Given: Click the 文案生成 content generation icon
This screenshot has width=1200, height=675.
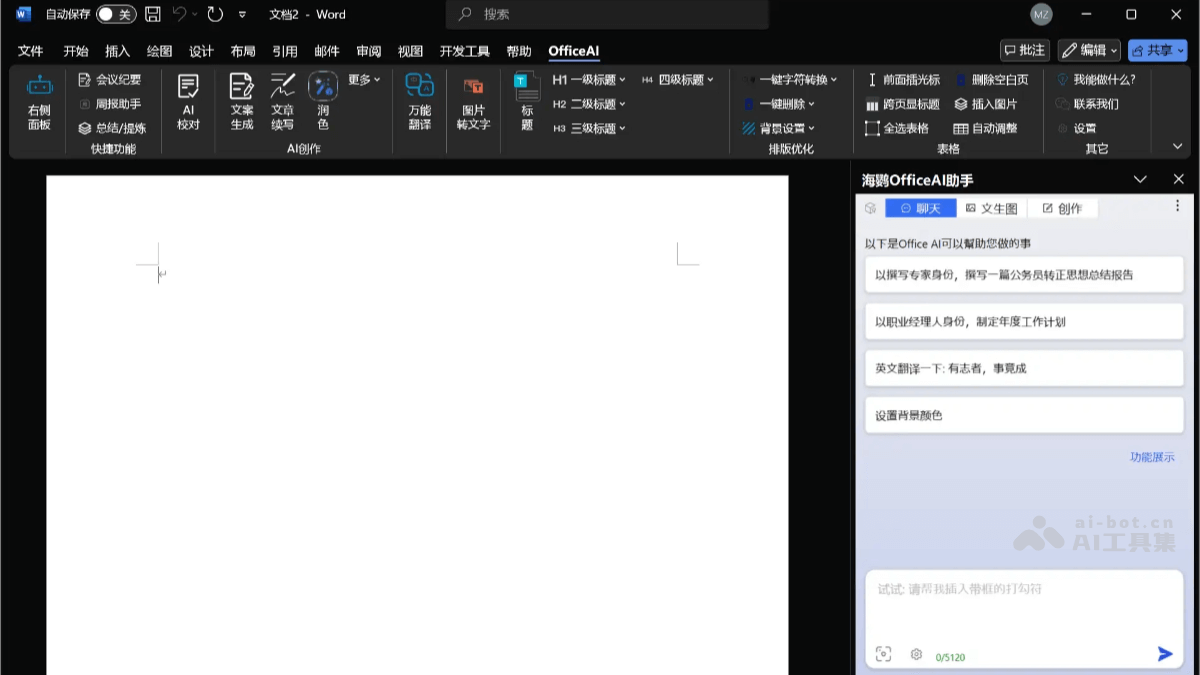Looking at the screenshot, I should [242, 100].
